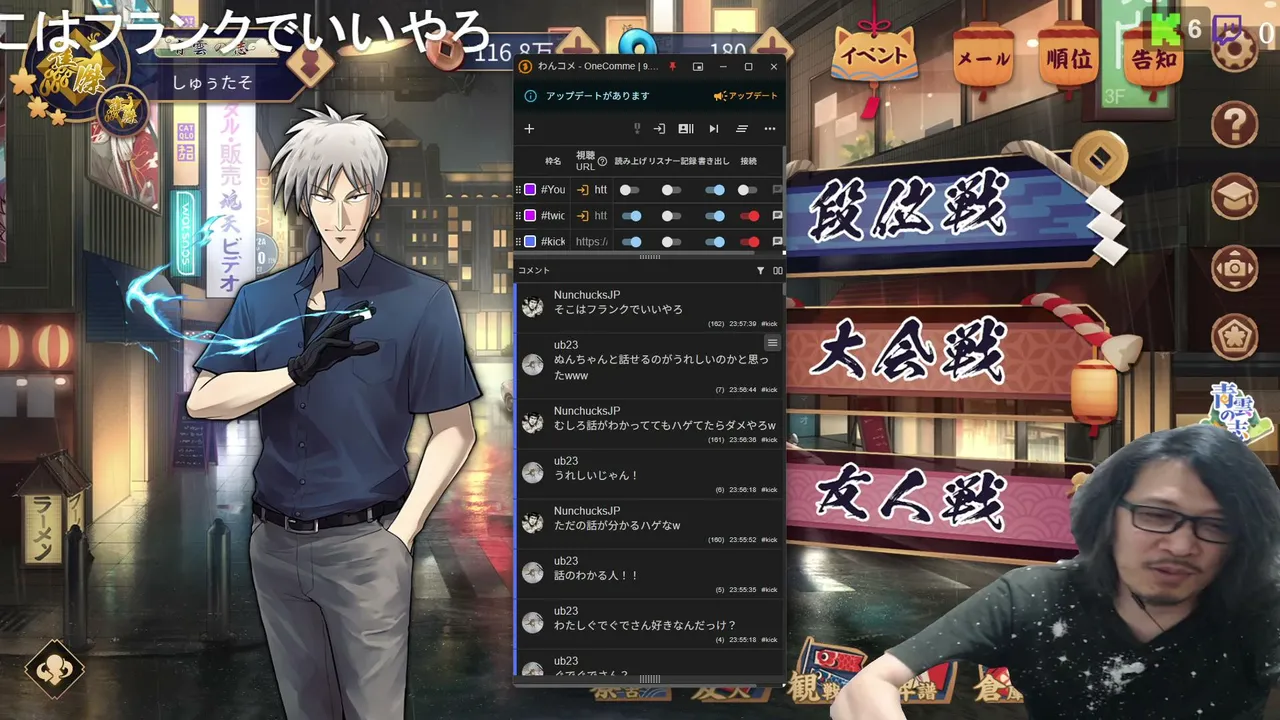1280x720 pixels.
Task: Toggle 読み上げ for the #twic row
Action: pyautogui.click(x=631, y=215)
